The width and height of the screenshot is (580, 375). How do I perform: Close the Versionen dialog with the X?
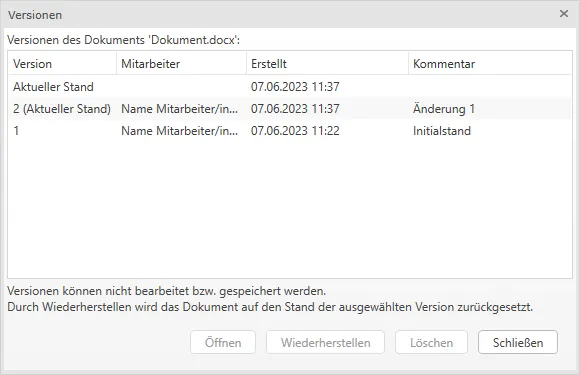click(564, 14)
